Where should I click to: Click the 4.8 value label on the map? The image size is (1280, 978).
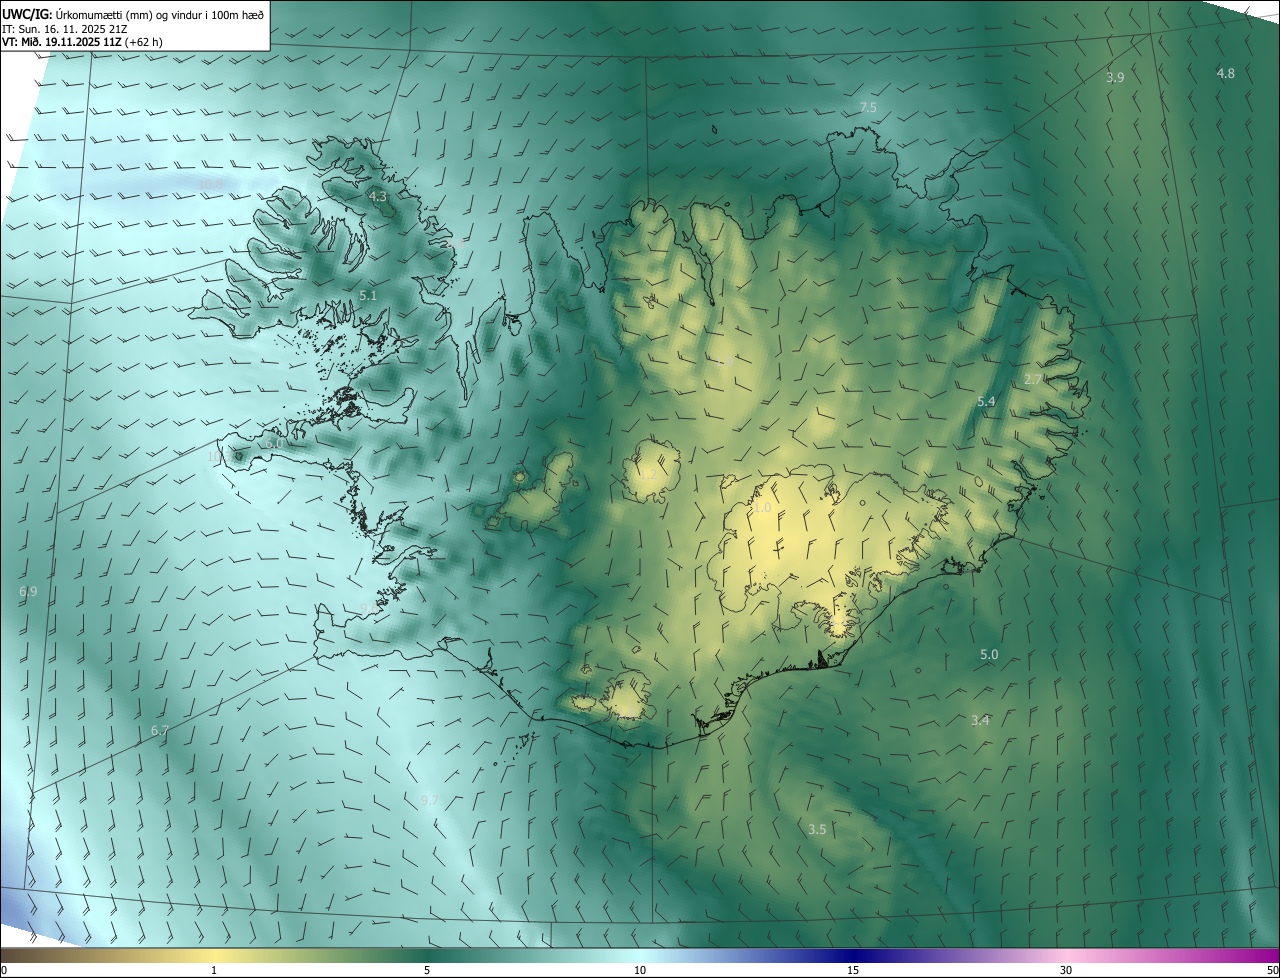click(1225, 73)
